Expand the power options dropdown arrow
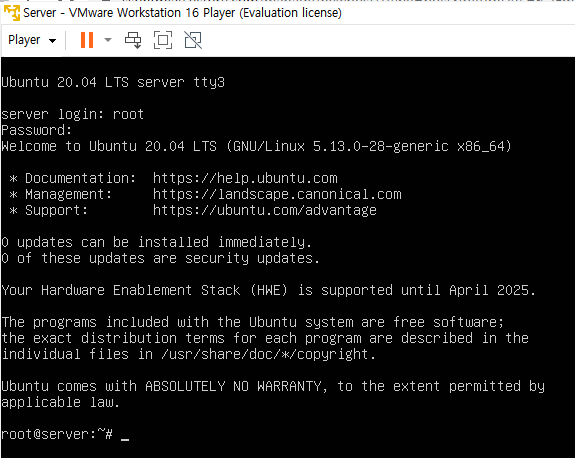The image size is (575, 458). [108, 40]
